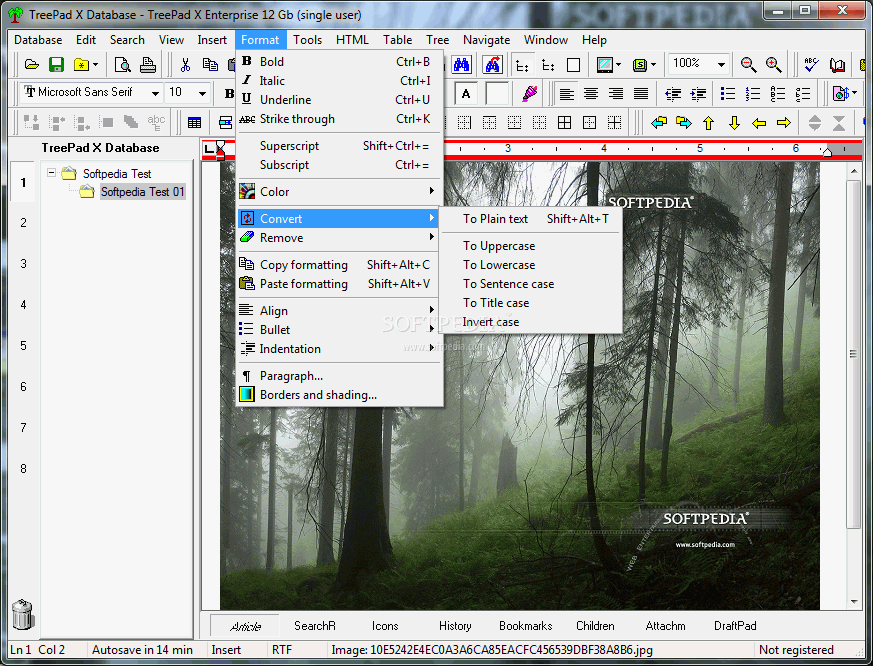Image resolution: width=873 pixels, height=666 pixels.
Task: Zoom out with the minus magnifier icon
Action: point(748,65)
